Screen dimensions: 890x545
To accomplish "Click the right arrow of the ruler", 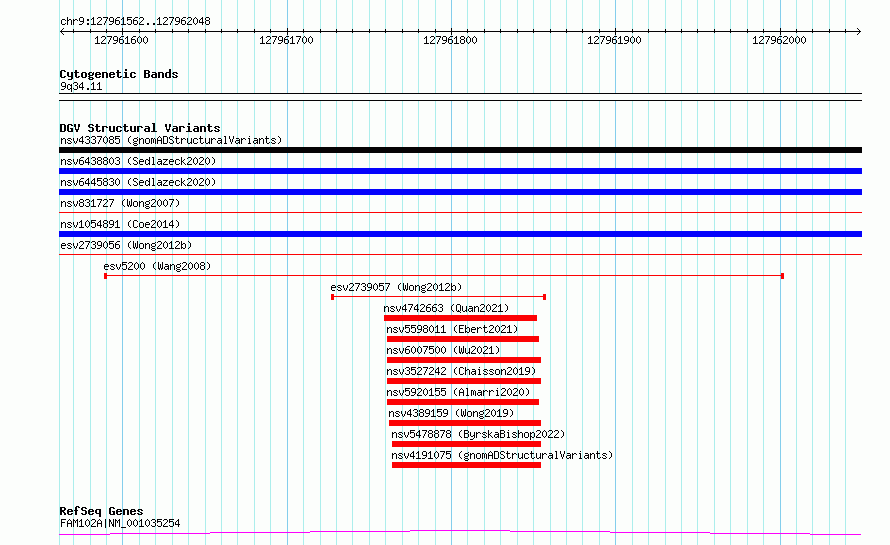I will point(859,32).
